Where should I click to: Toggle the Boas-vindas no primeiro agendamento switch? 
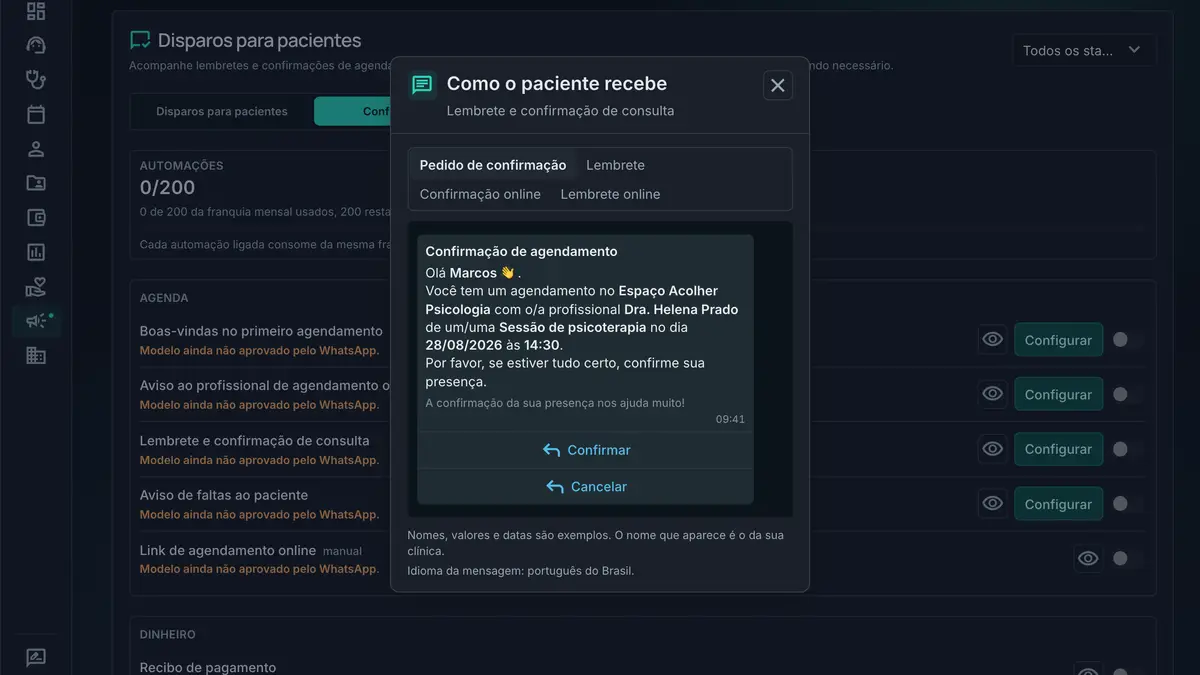(x=1127, y=340)
